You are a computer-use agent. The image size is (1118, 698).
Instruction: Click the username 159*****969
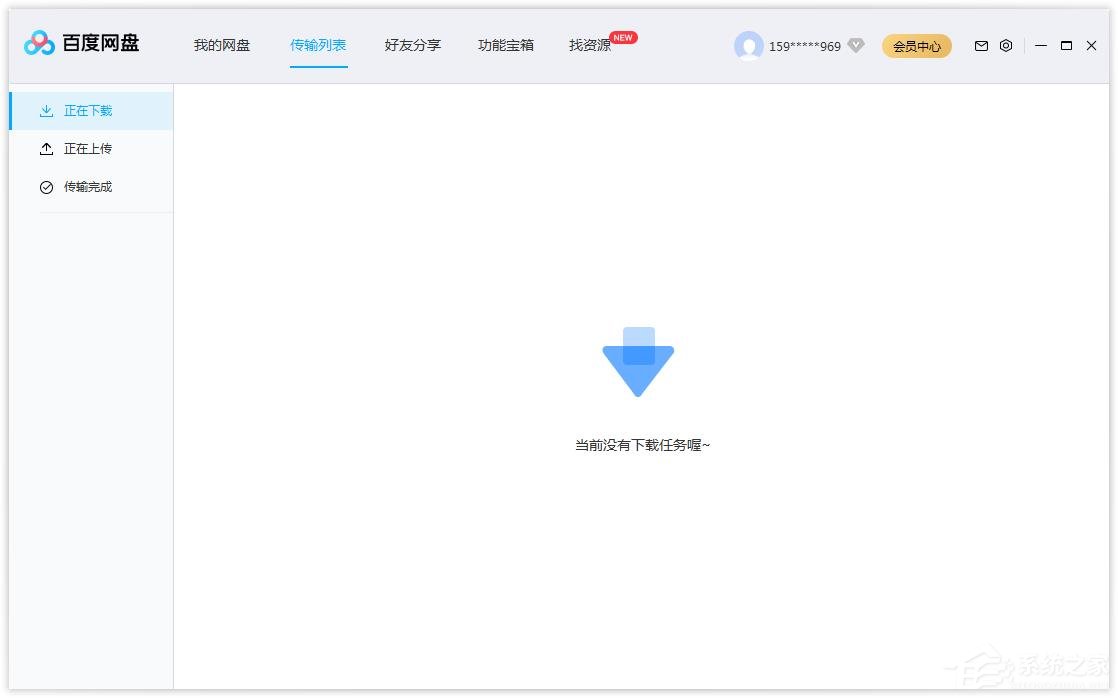point(804,46)
